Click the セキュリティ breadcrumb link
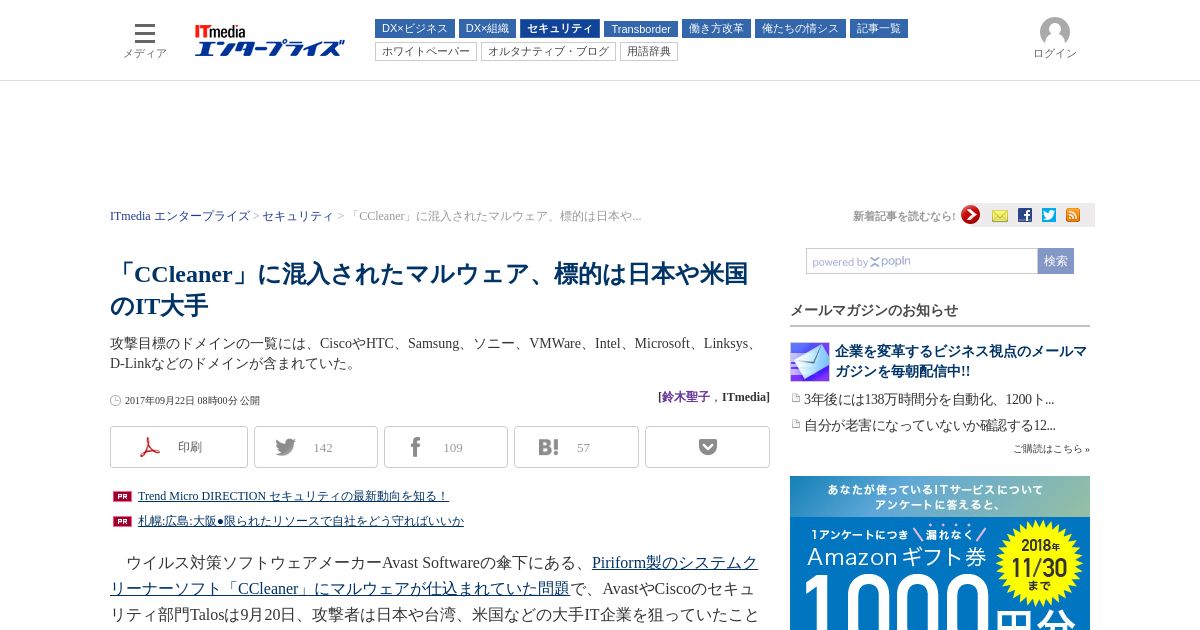Viewport: 1200px width, 630px height. tap(298, 216)
